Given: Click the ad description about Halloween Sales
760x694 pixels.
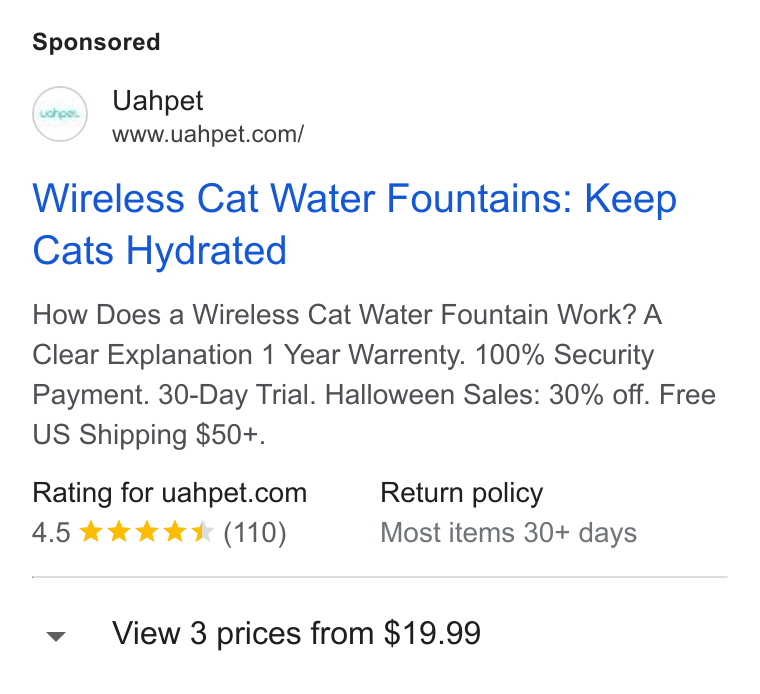Looking at the screenshot, I should click(x=374, y=375).
